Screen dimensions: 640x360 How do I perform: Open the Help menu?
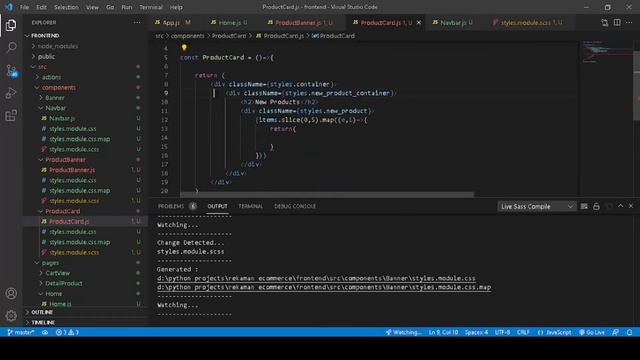[x=176, y=7]
